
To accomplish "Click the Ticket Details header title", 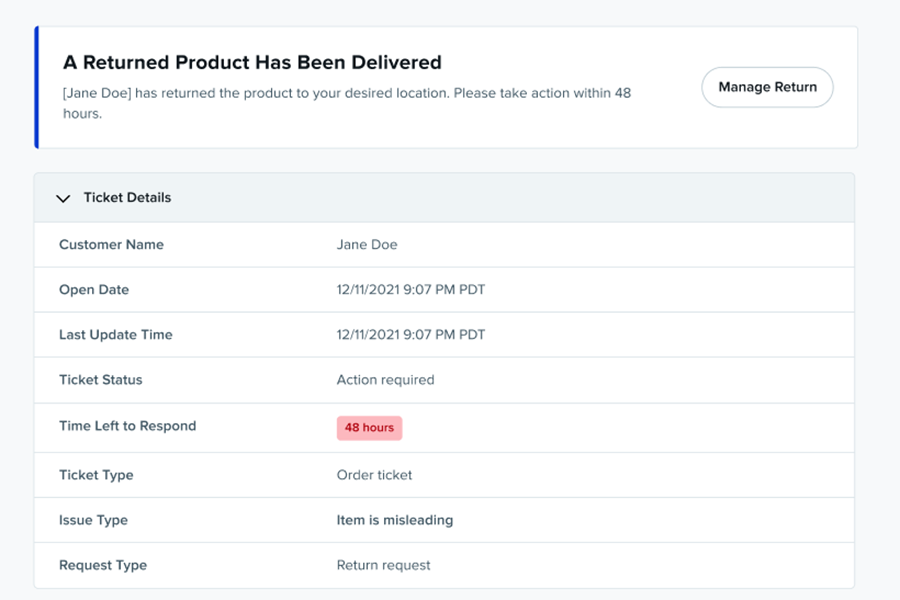I will point(127,198).
